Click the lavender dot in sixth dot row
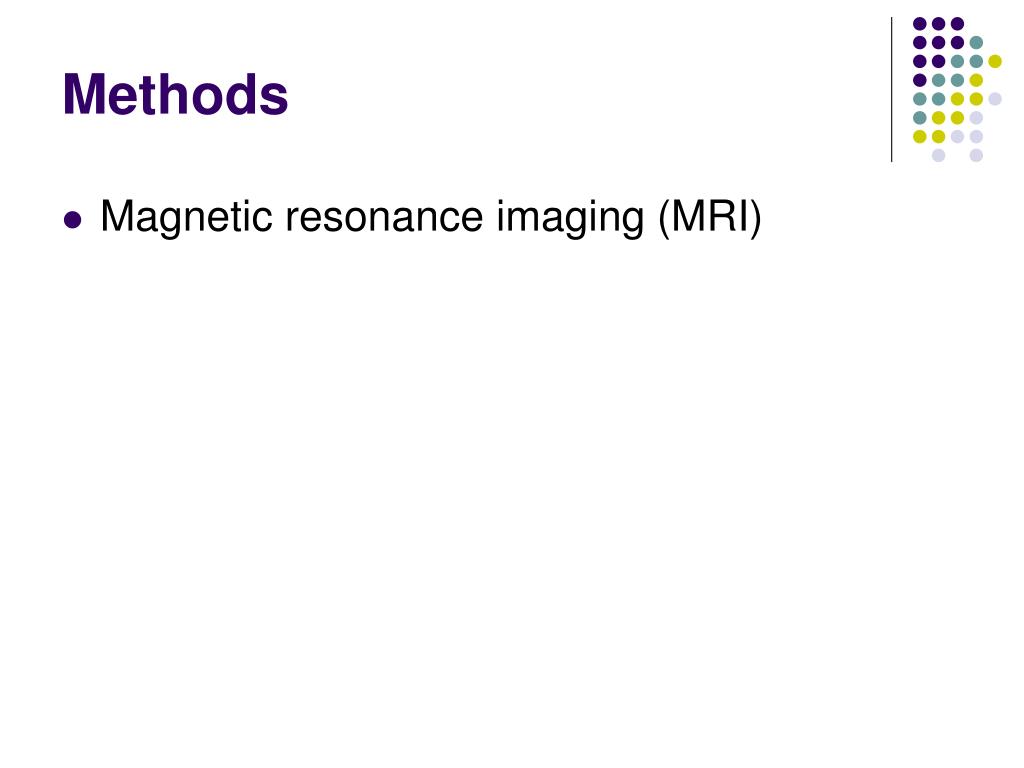 click(976, 118)
